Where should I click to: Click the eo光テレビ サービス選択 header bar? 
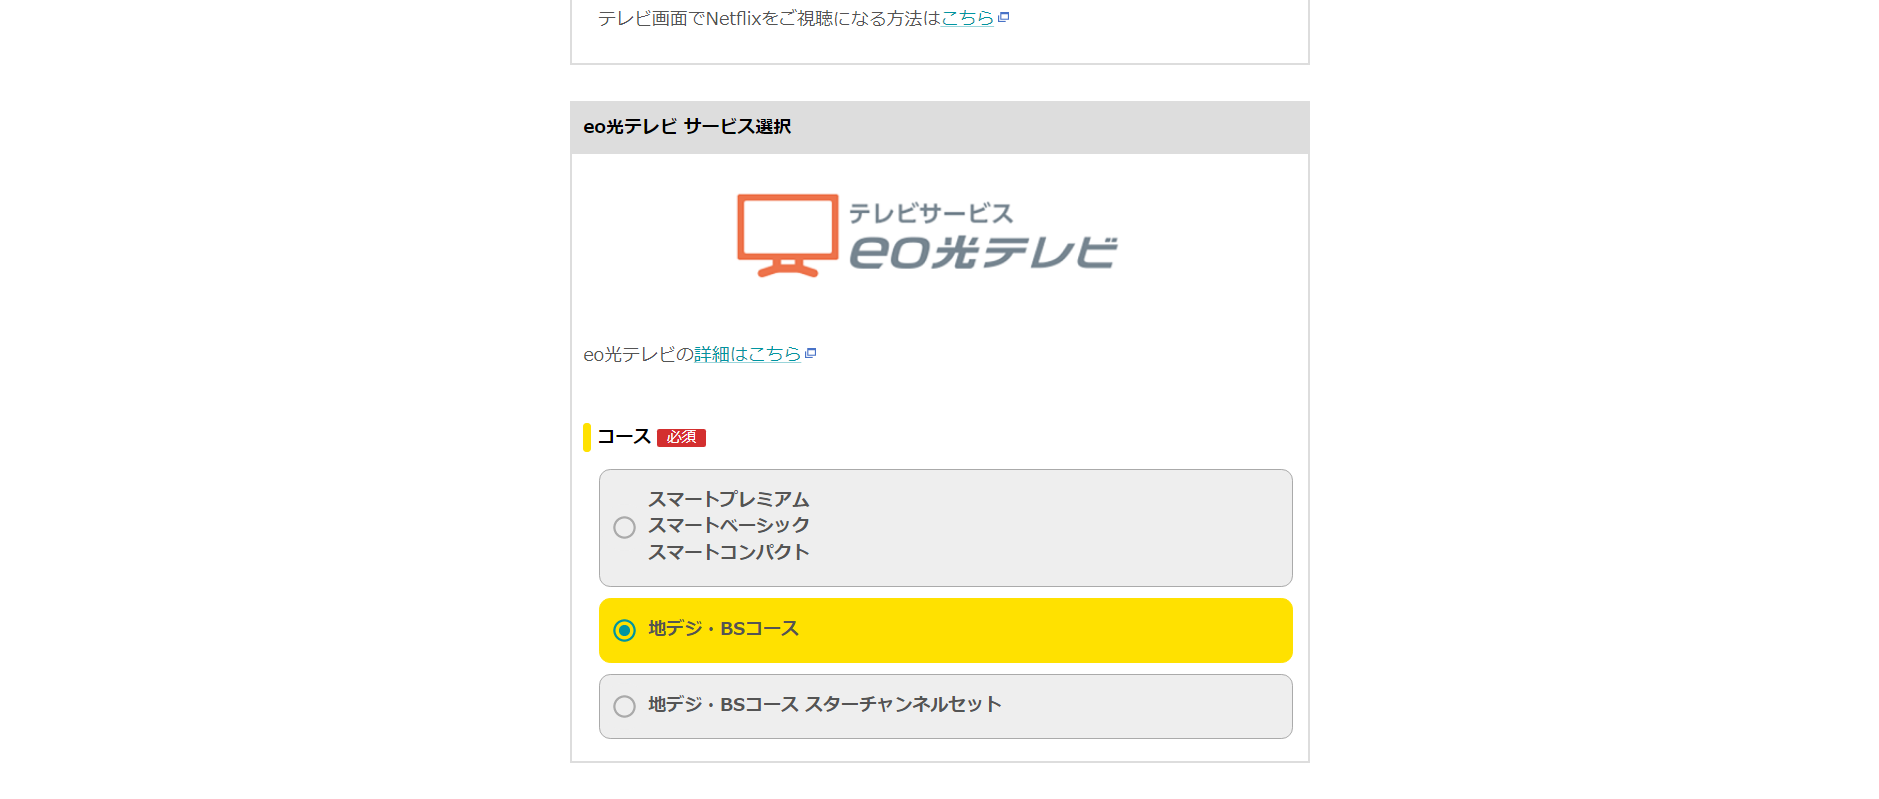pos(939,127)
